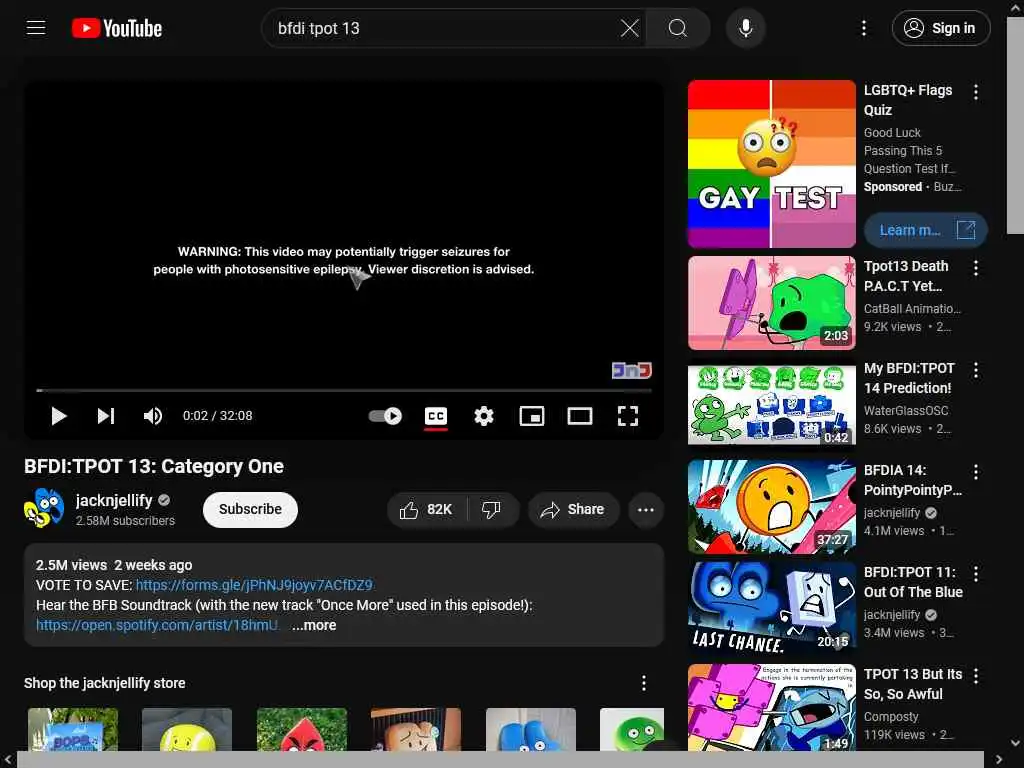1024x768 pixels.
Task: Open the settings three-dot menu near Sign in
Action: click(x=863, y=28)
